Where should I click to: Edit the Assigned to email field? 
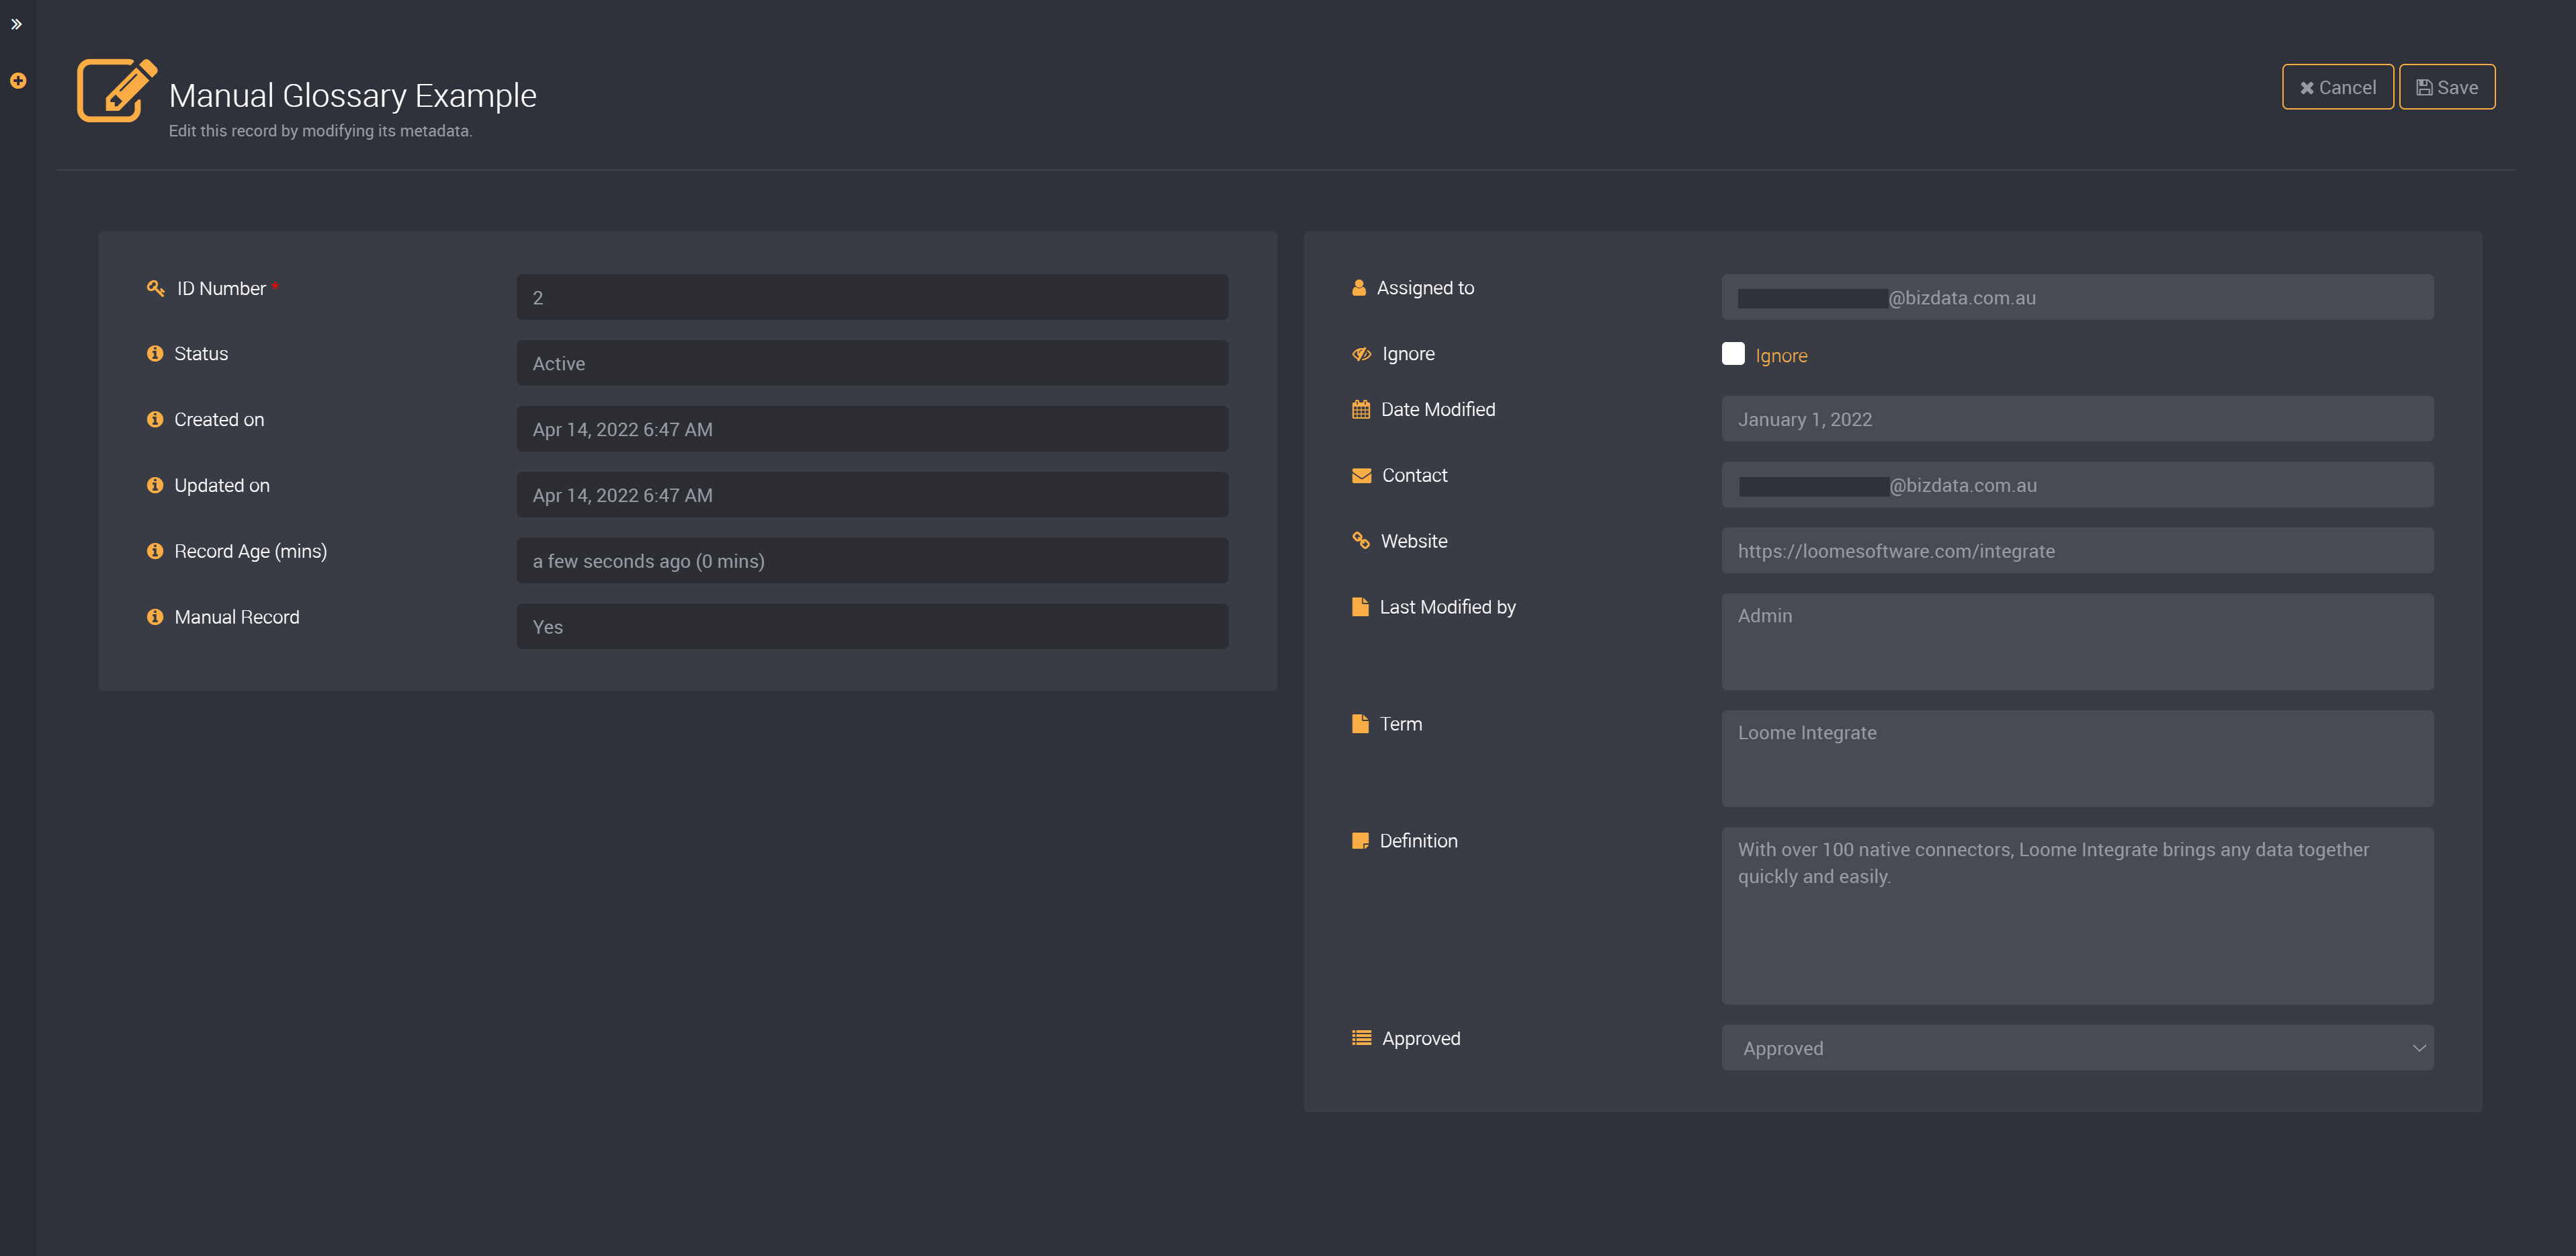click(x=2077, y=298)
